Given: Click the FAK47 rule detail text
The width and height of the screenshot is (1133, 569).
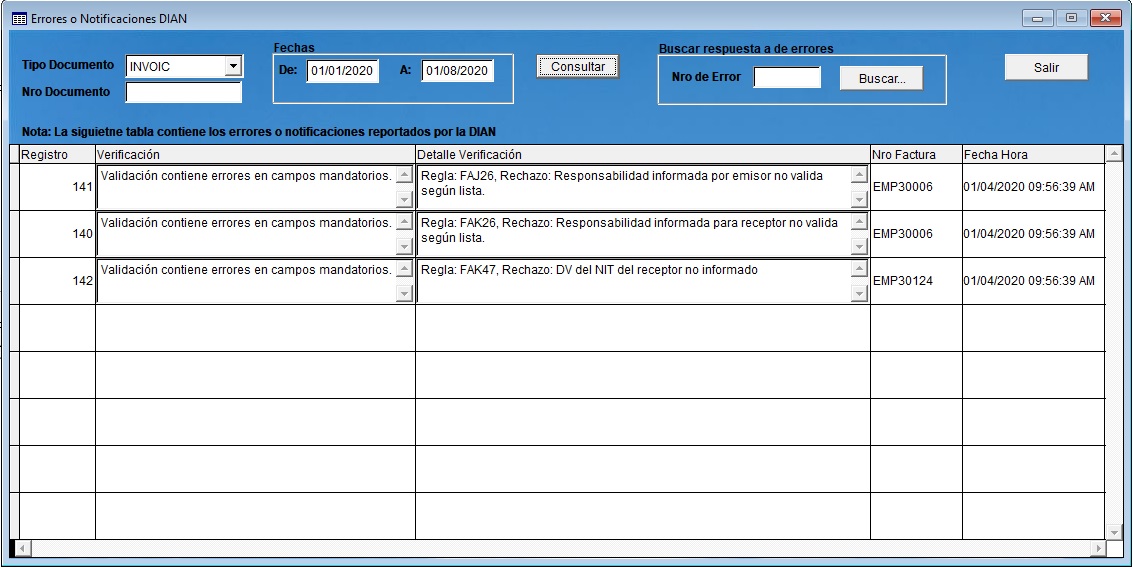Looking at the screenshot, I should (x=589, y=270).
